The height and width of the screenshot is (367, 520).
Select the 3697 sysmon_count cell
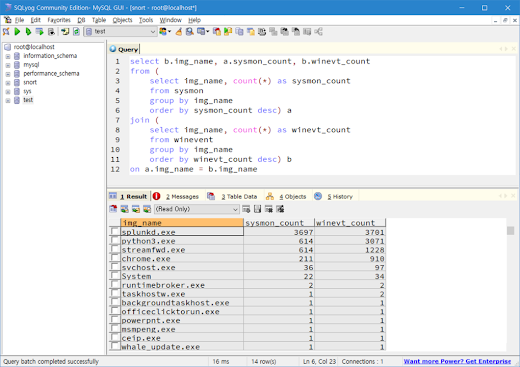pos(279,232)
